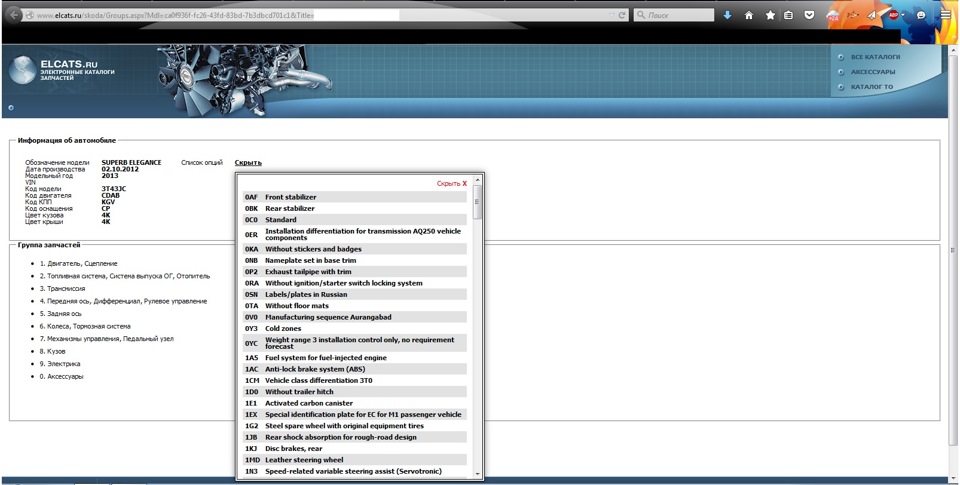The height and width of the screenshot is (485, 960).
Task: Open group 4. Передняя ось, Дифференциал
Action: click(x=123, y=301)
